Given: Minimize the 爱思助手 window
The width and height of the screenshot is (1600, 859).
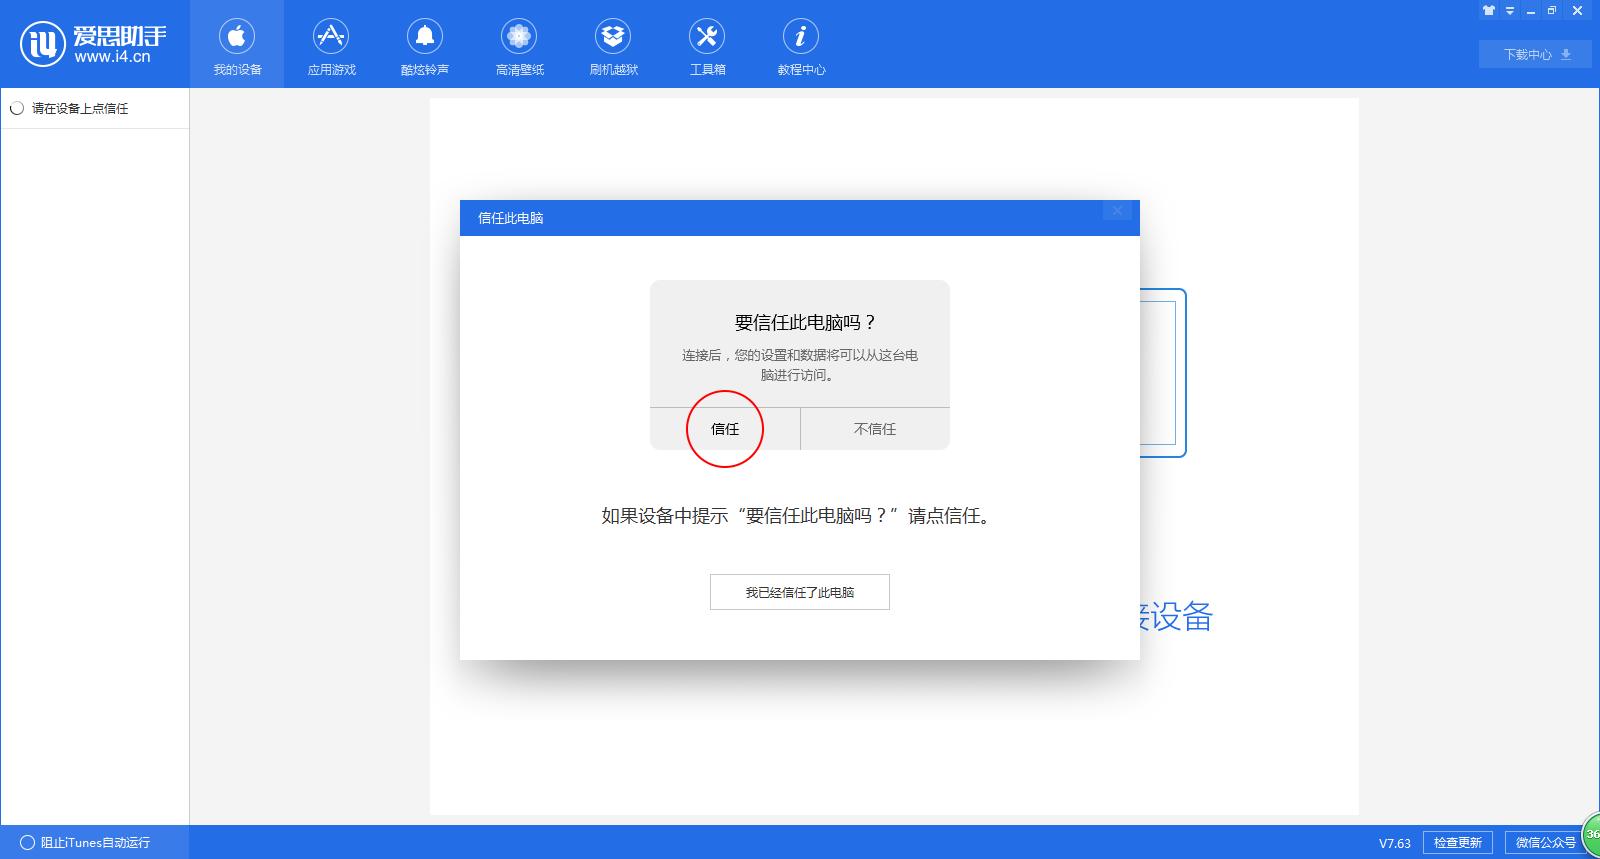Looking at the screenshot, I should point(1531,11).
